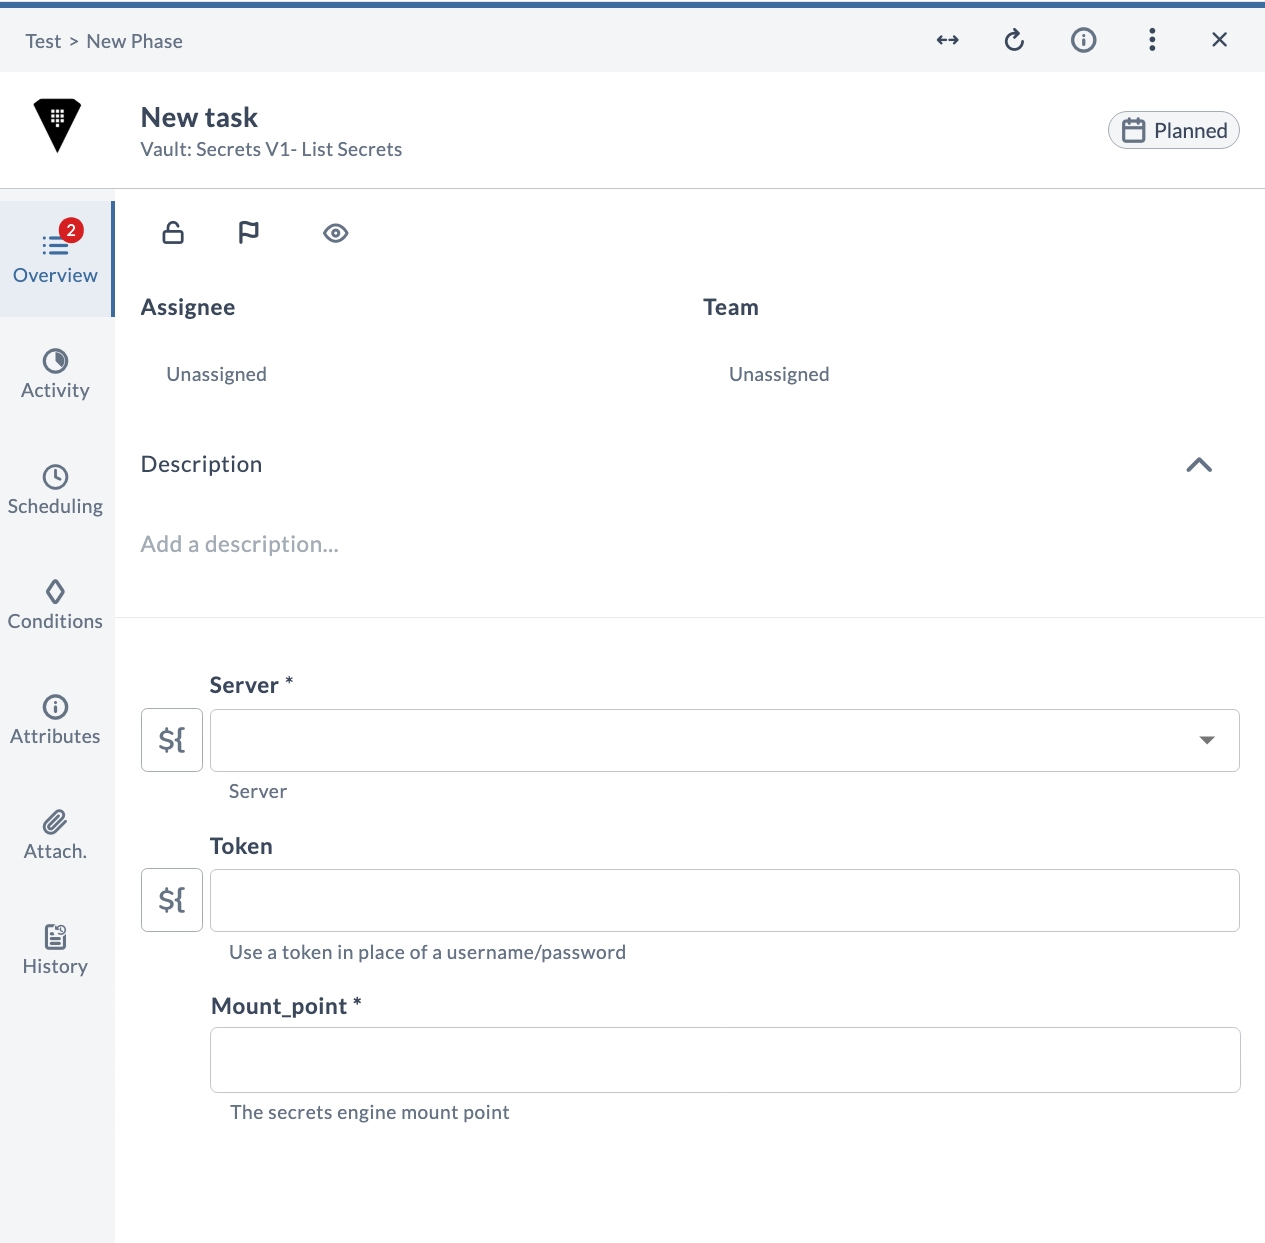This screenshot has width=1265, height=1243.
Task: Collapse the Description section chevron
Action: 1199,464
